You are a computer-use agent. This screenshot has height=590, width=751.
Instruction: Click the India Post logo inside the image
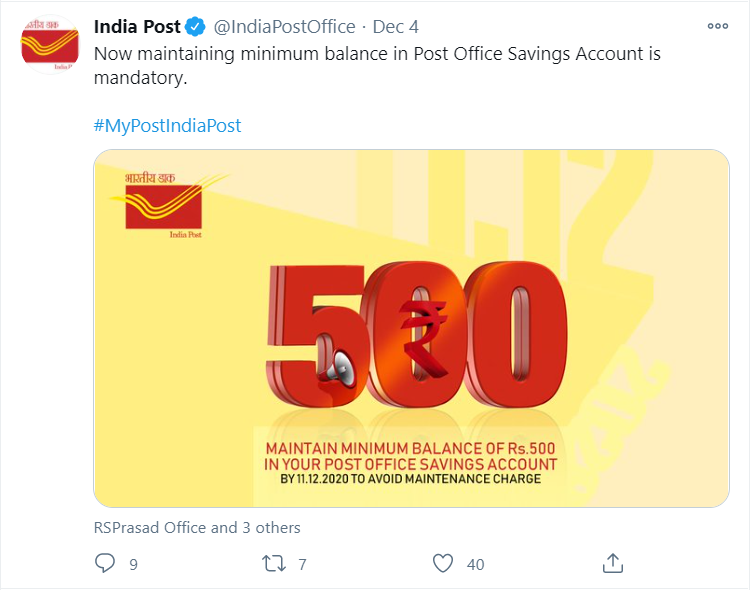tap(162, 204)
